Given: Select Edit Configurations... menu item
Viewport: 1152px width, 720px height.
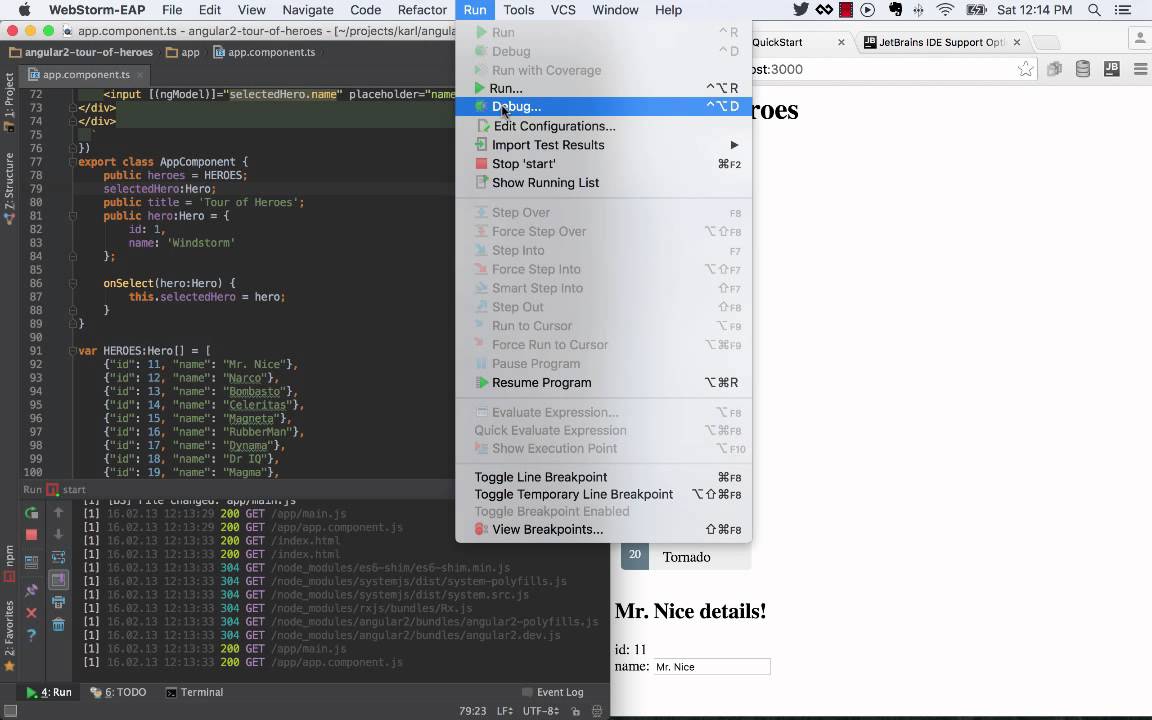Looking at the screenshot, I should (604, 126).
